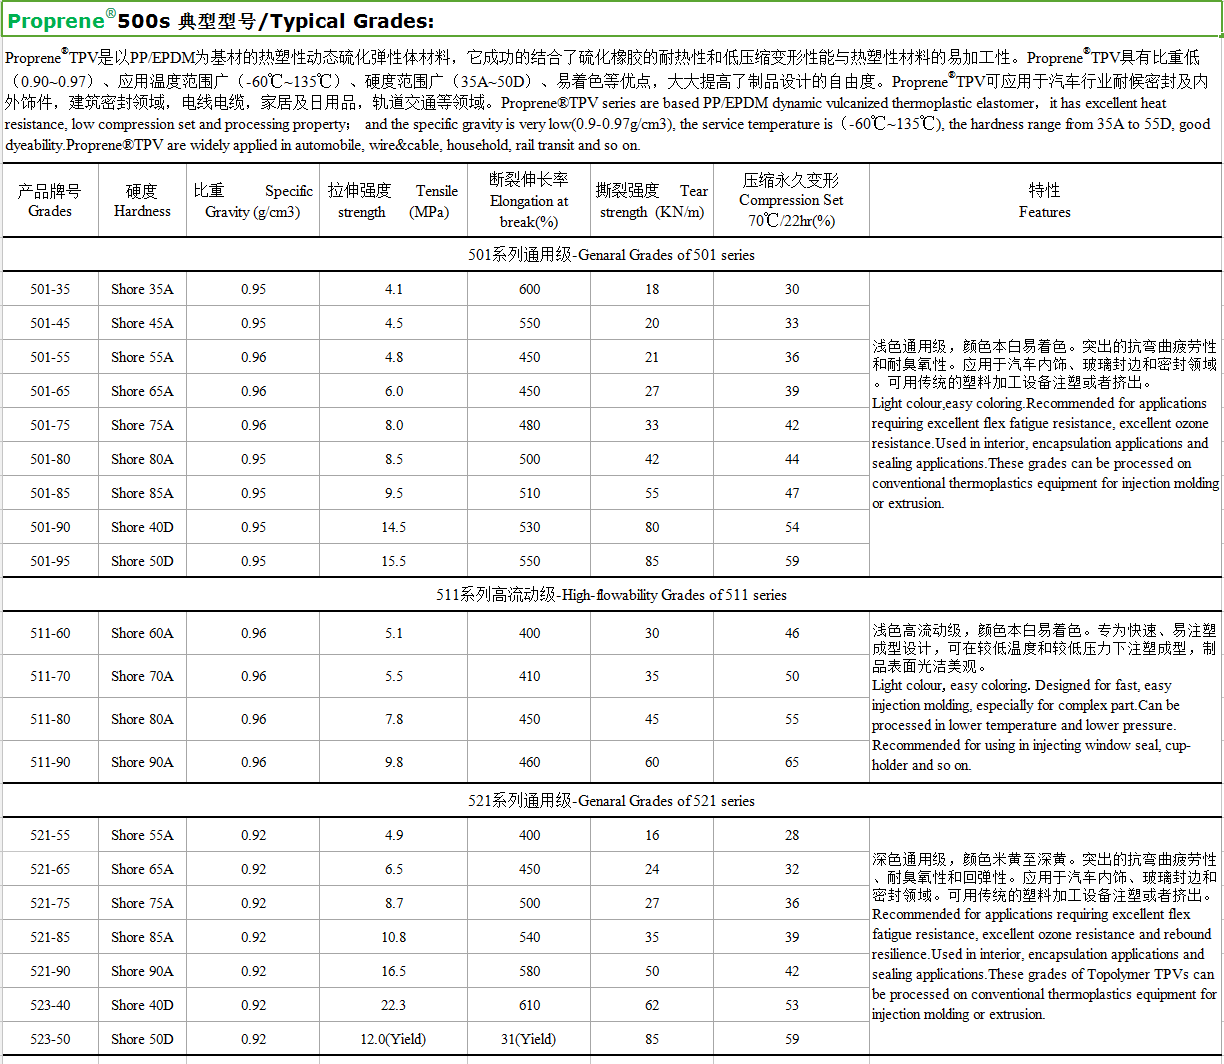Image resolution: width=1224 pixels, height=1064 pixels.
Task: Click the 'Tensile strength (MPa)' header
Action: [393, 201]
